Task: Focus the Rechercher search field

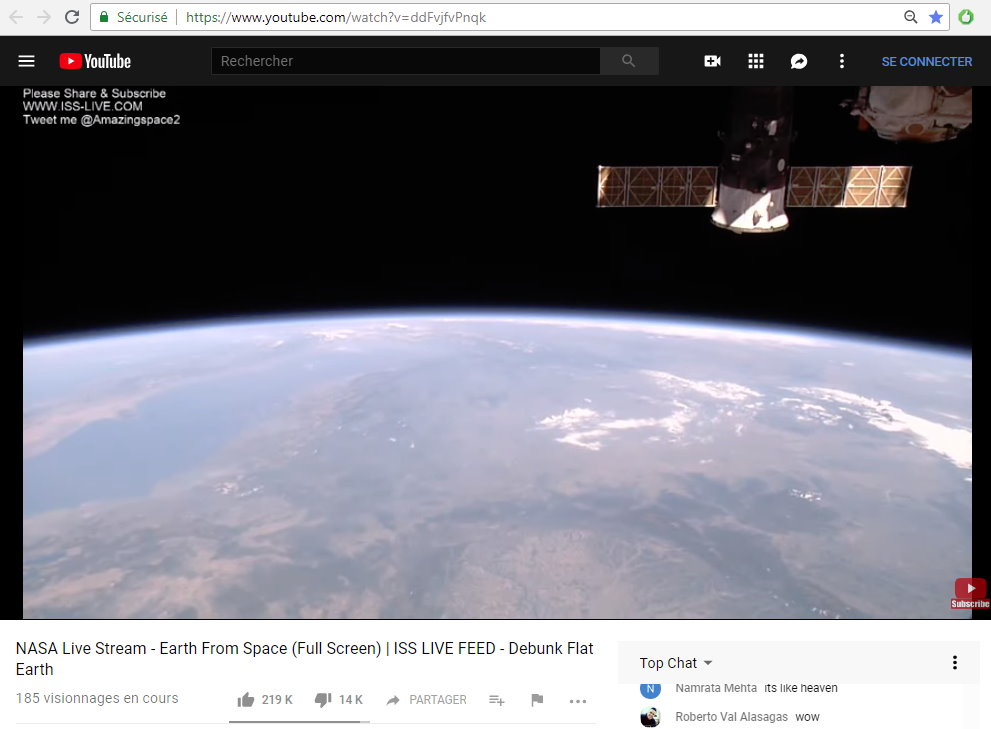Action: (406, 61)
